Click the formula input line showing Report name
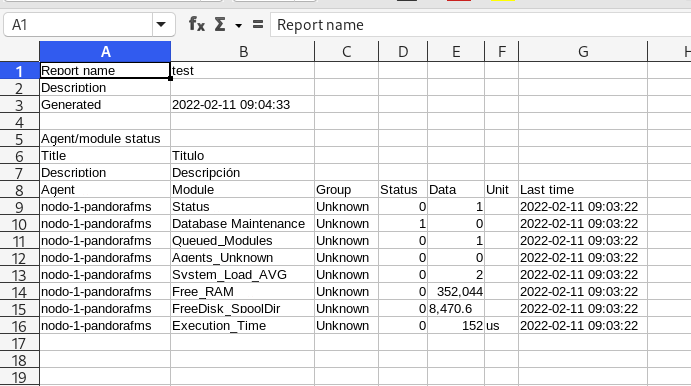Screen dimensions: 691x386 [x=480, y=25]
